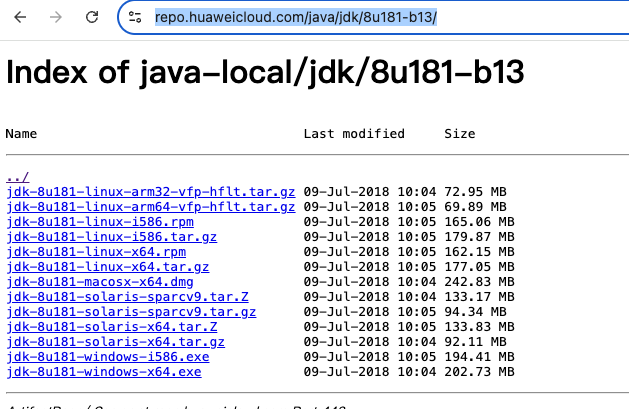Download jdk-8u181-linux-x64.tar.gz
629x409 pixels.
(108, 267)
